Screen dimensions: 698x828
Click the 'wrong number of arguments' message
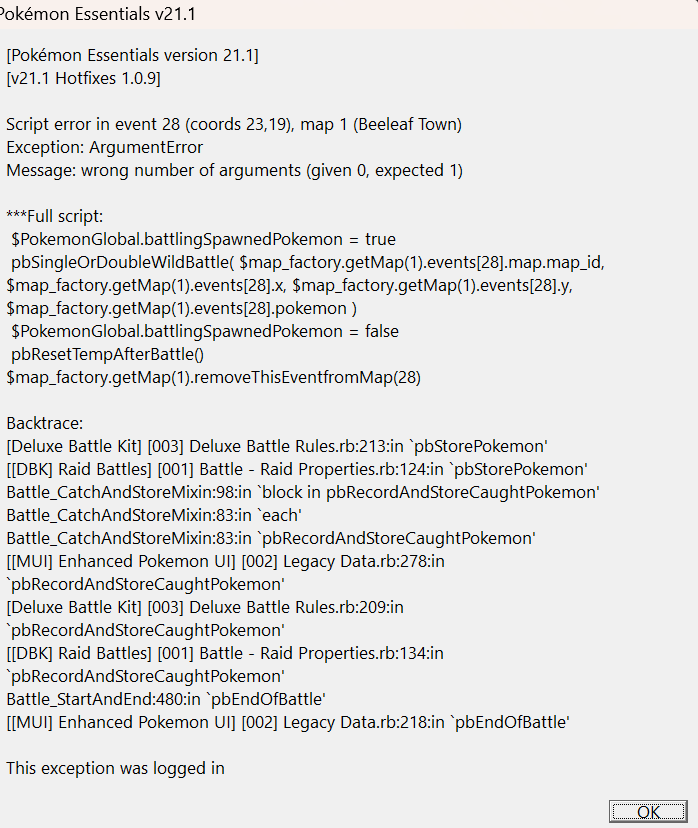pos(234,171)
